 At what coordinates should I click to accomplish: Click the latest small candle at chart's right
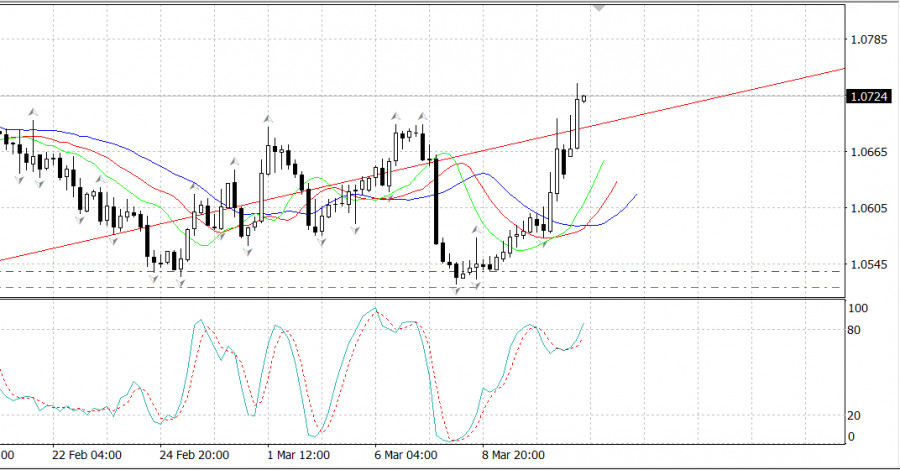(x=584, y=98)
